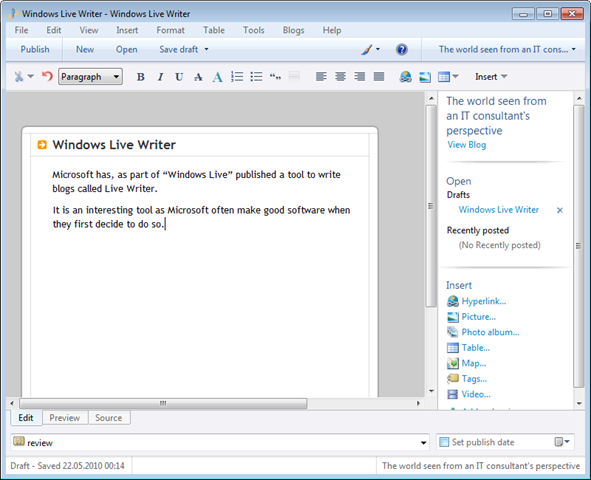The image size is (591, 480).
Task: Click the Hyperlink sidebar icon
Action: (x=452, y=301)
